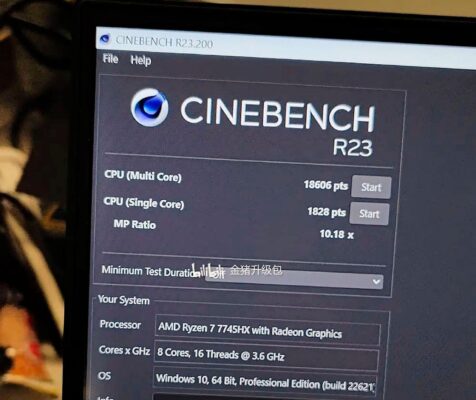476x400 pixels.
Task: Click the 18606 pts multi core score
Action: tap(326, 185)
